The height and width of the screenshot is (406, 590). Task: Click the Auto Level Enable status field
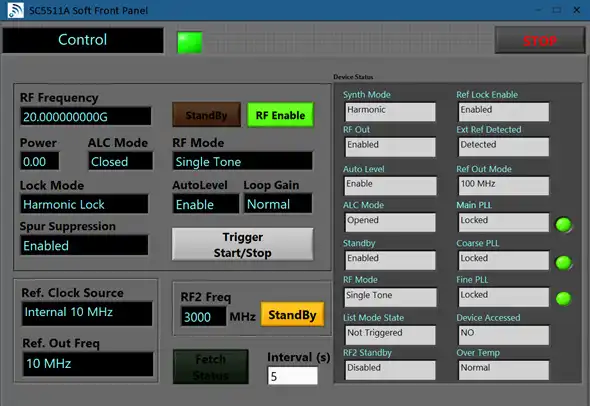[391, 186]
